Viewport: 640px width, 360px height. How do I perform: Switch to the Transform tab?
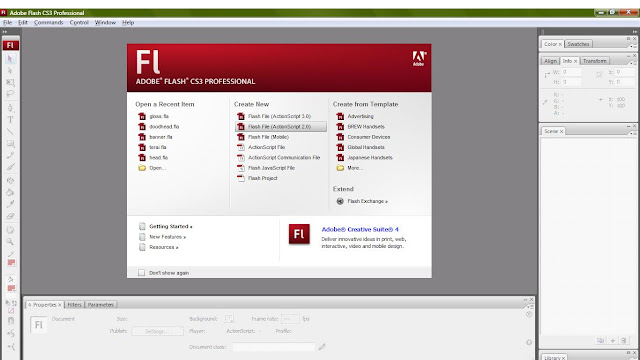(x=594, y=61)
